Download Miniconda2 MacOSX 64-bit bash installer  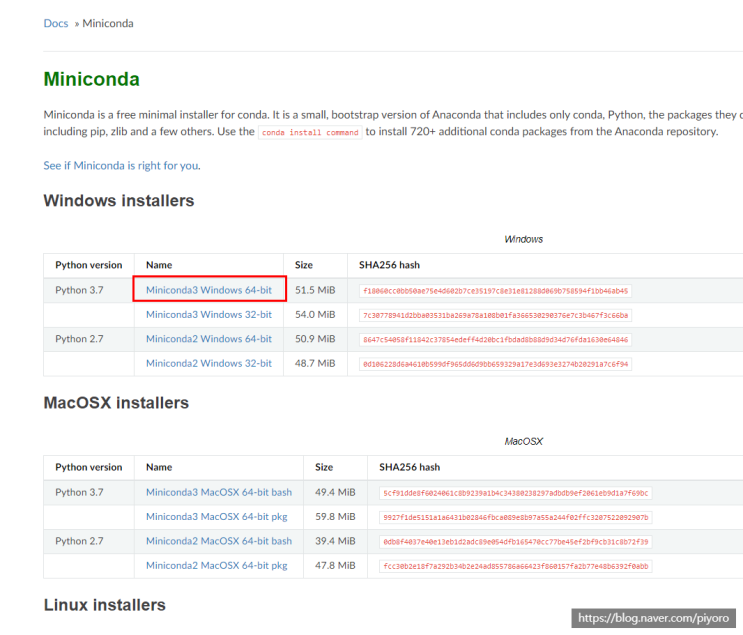218,541
